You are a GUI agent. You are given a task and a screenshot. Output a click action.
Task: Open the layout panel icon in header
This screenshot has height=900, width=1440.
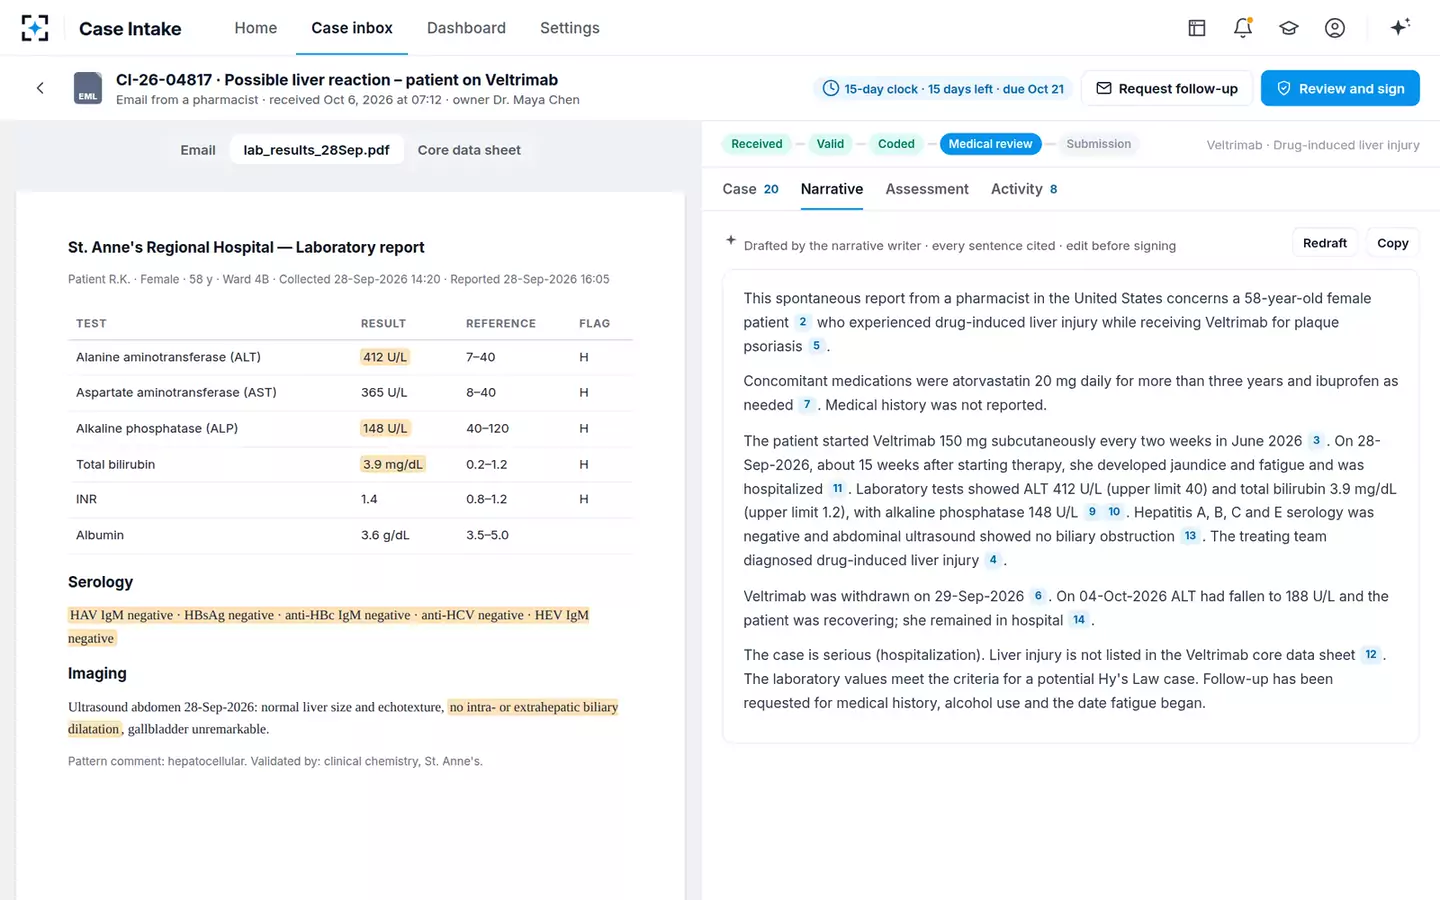pos(1197,28)
